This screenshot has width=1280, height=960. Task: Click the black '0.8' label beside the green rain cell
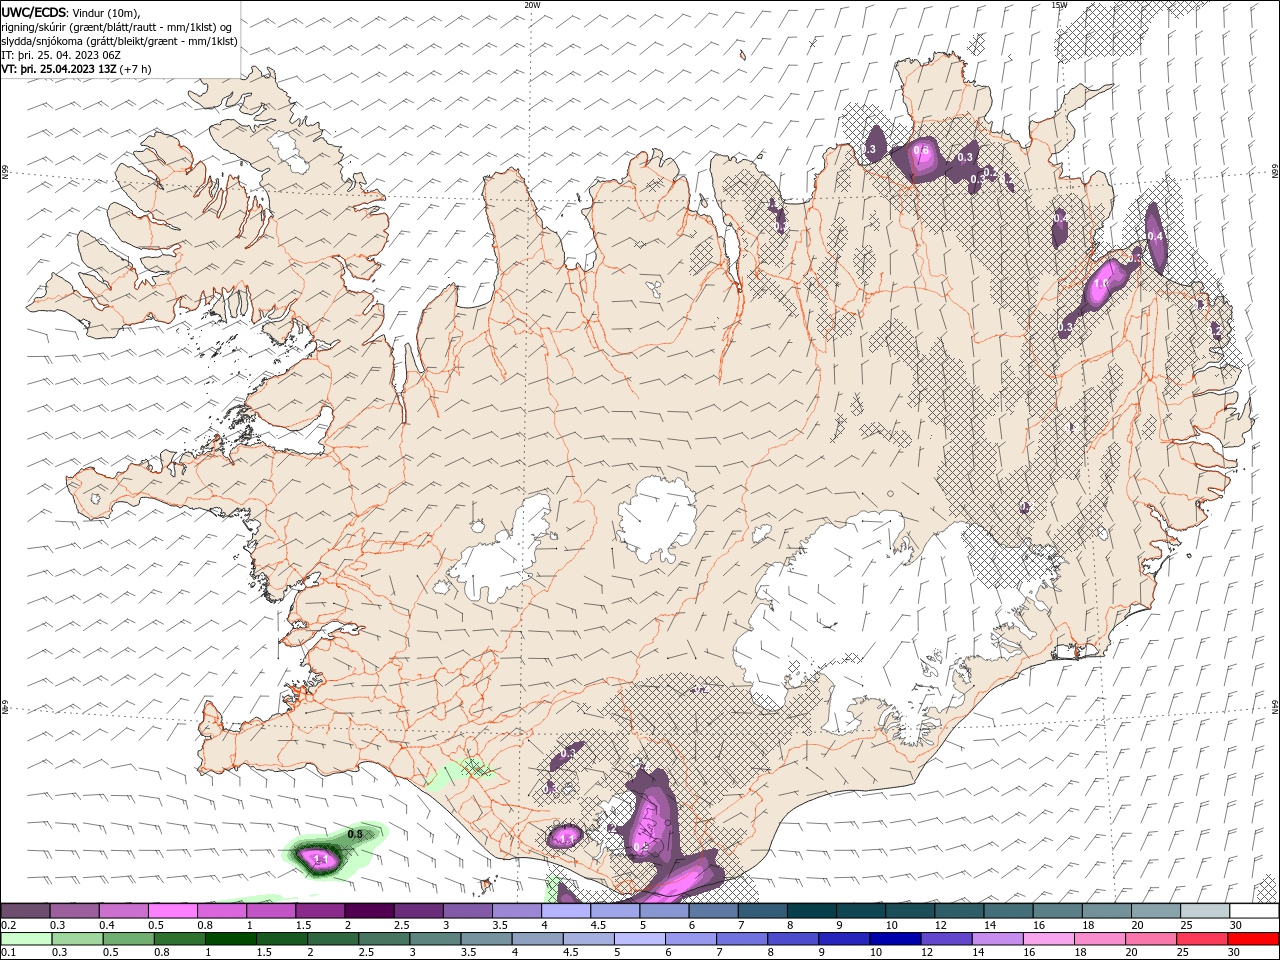click(354, 834)
